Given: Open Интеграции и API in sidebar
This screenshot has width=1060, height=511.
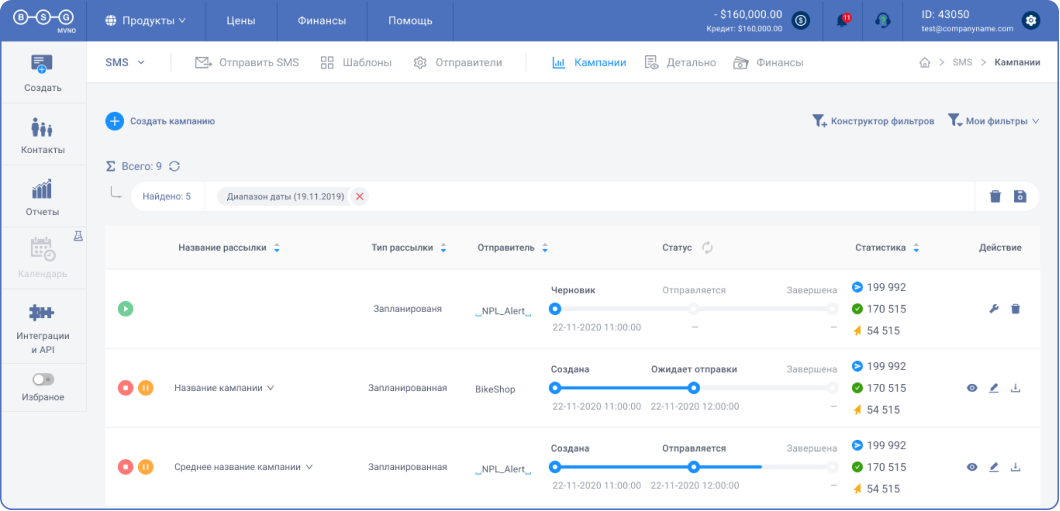Looking at the screenshot, I should 43,327.
